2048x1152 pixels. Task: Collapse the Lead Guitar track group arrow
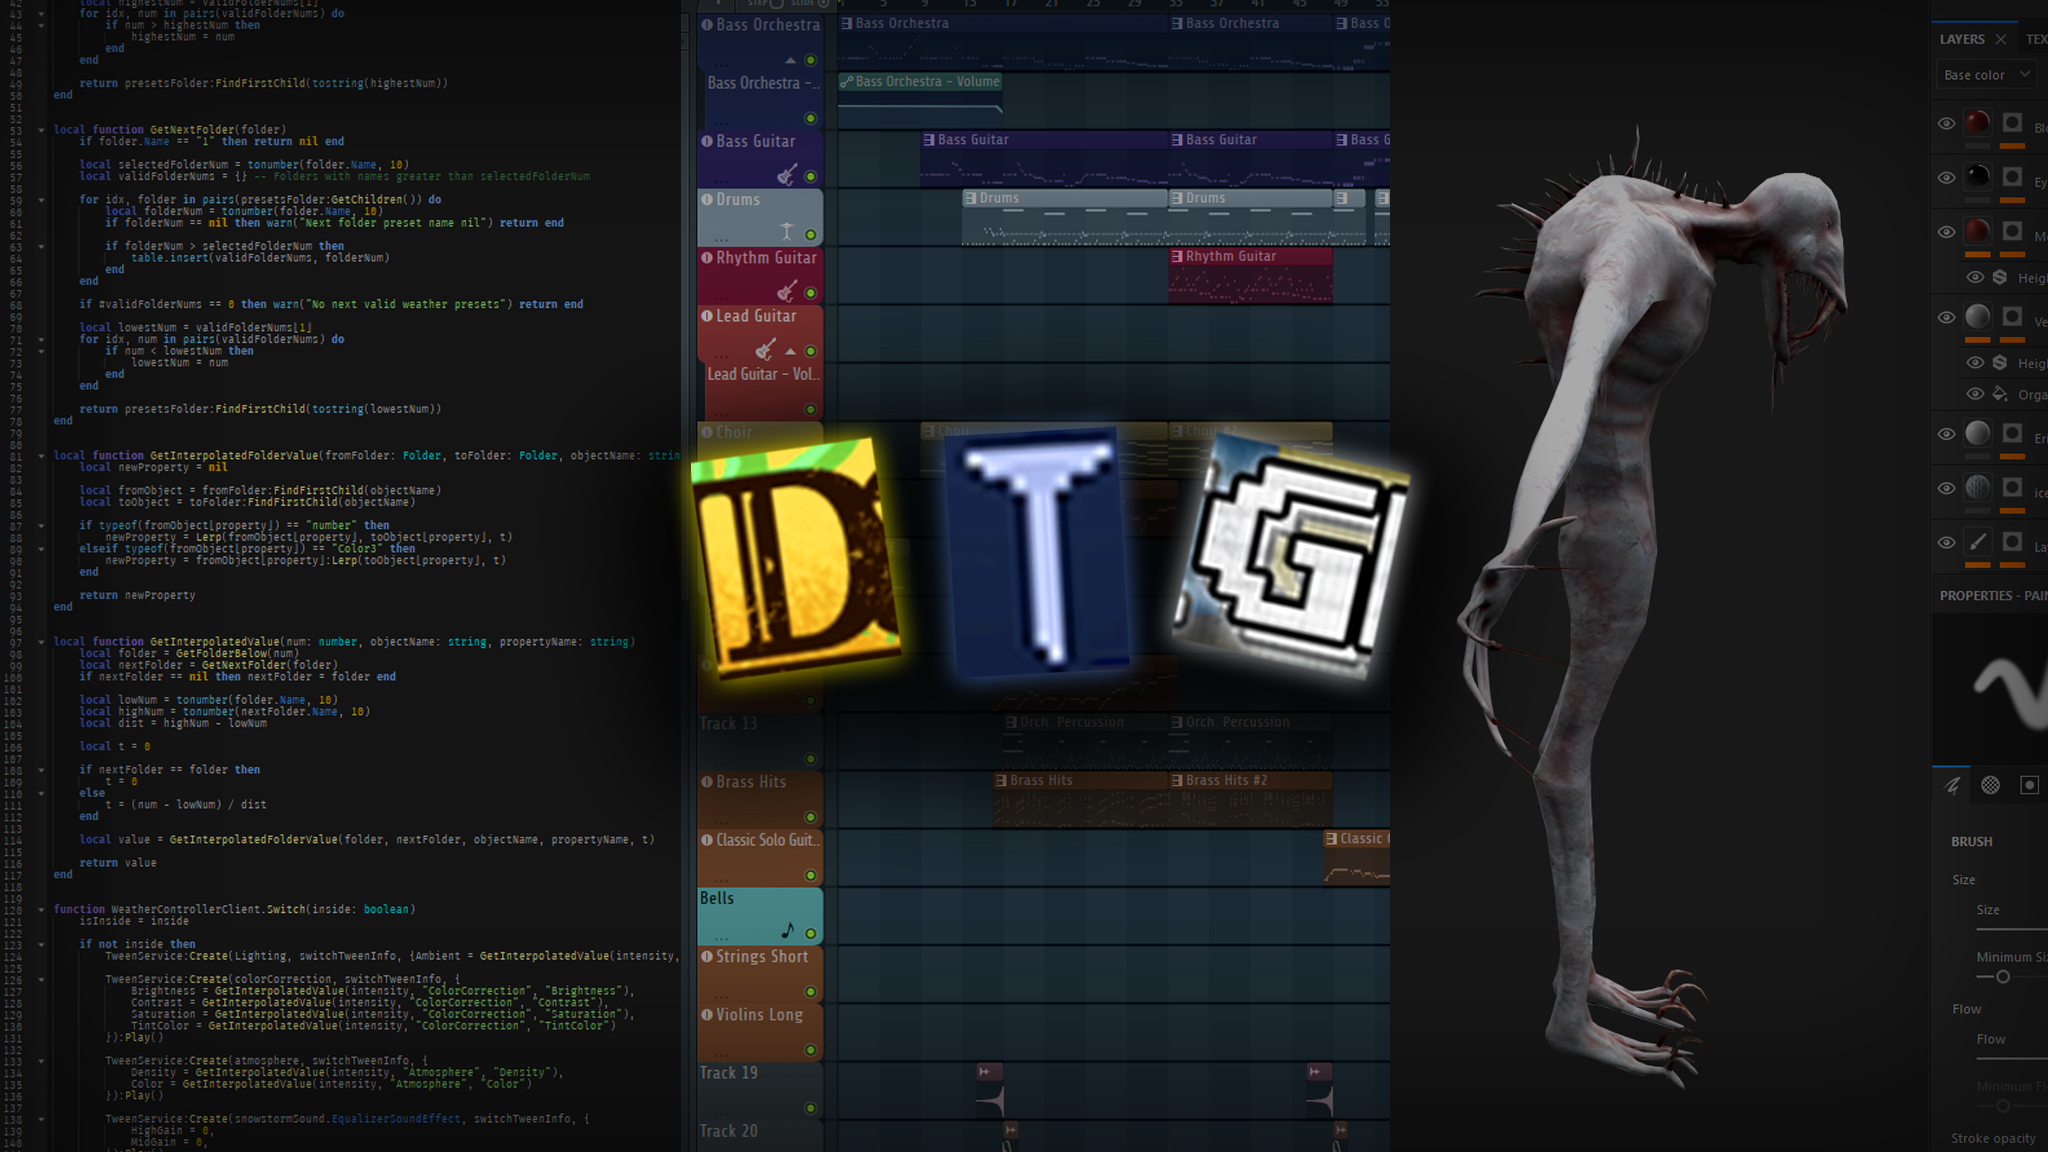tap(790, 351)
